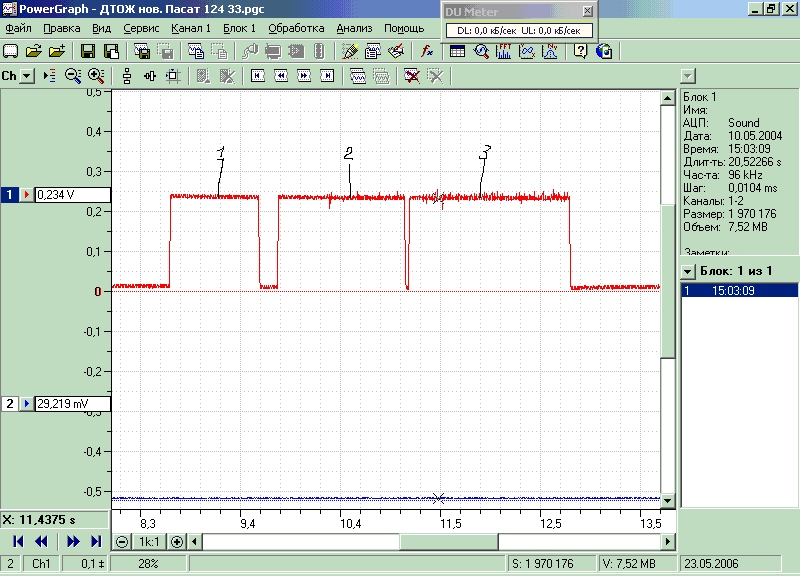
Task: Open the Анализ menu
Action: (x=354, y=29)
